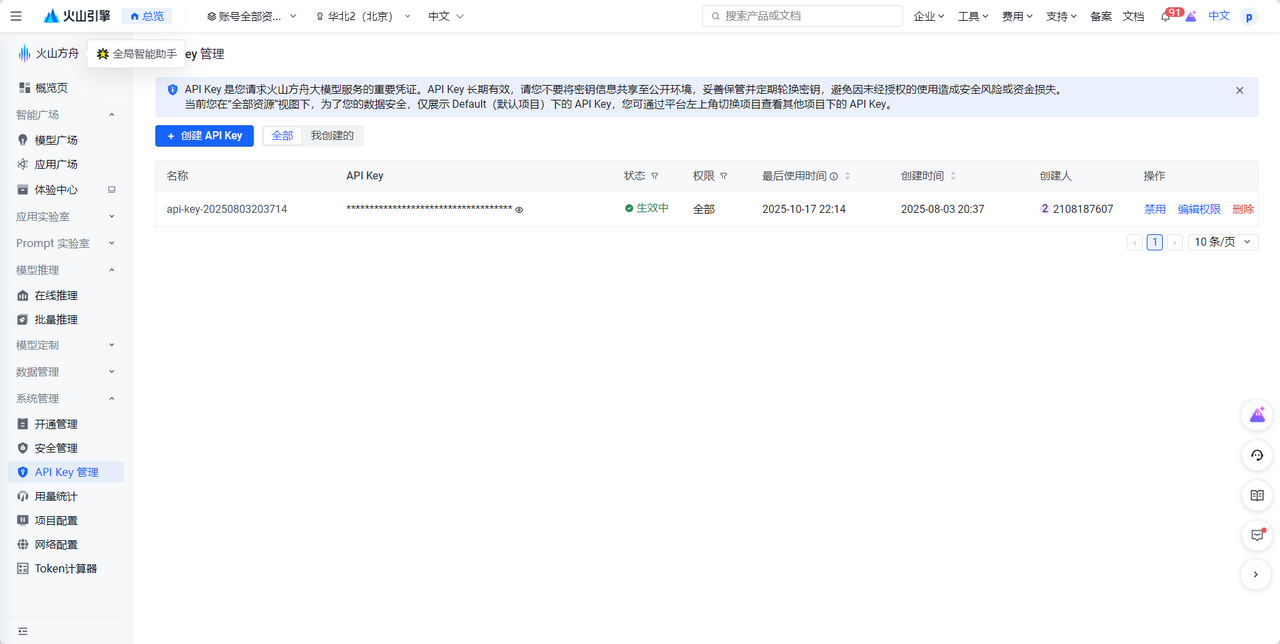
Task: Collapse the sidebar using bottom-left icon
Action: coord(22,631)
